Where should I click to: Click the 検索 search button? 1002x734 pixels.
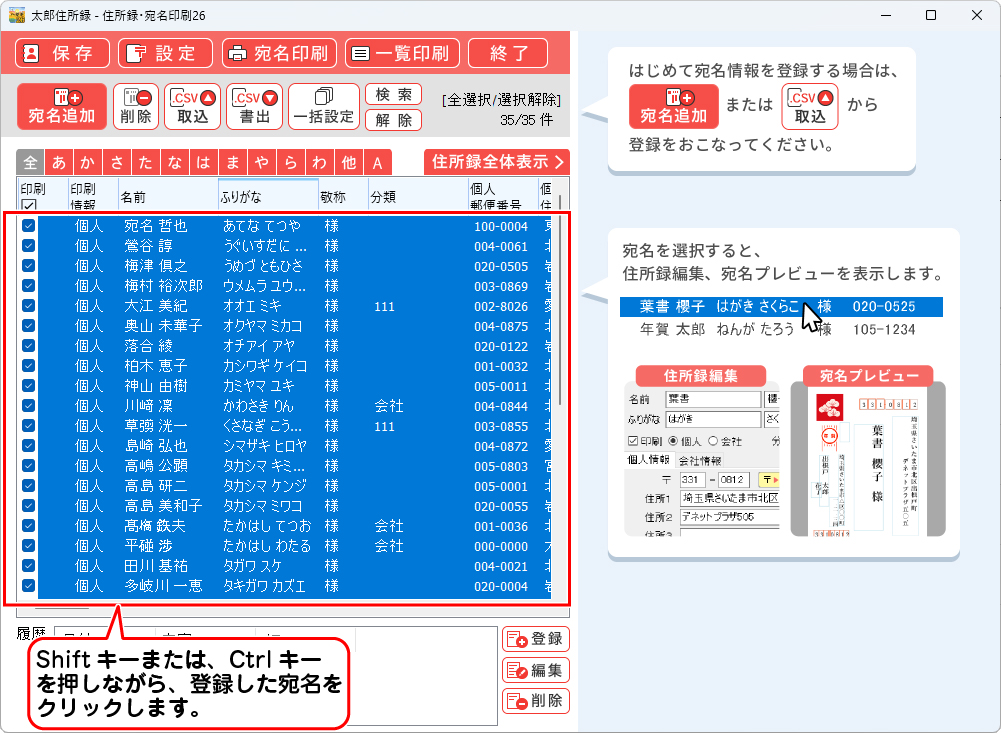393,95
